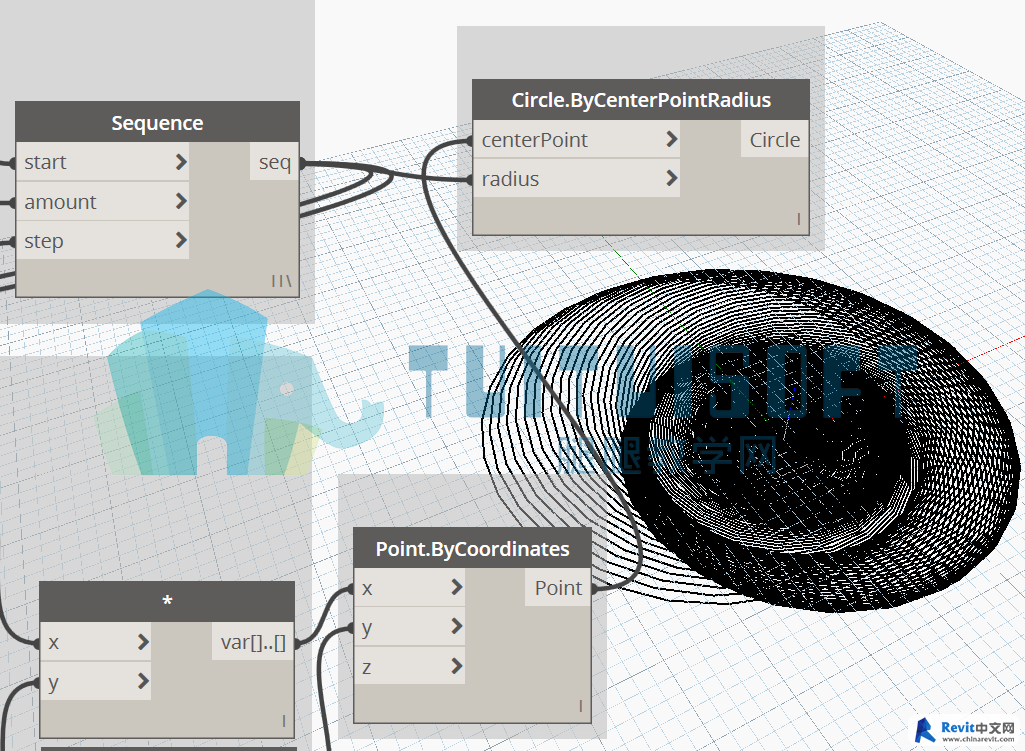1025x751 pixels.
Task: Select the Sequence node title bar
Action: [157, 123]
